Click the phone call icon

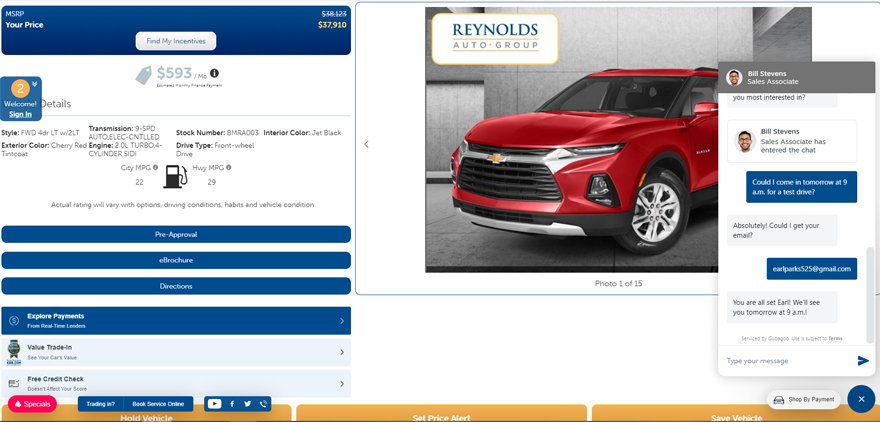(263, 404)
